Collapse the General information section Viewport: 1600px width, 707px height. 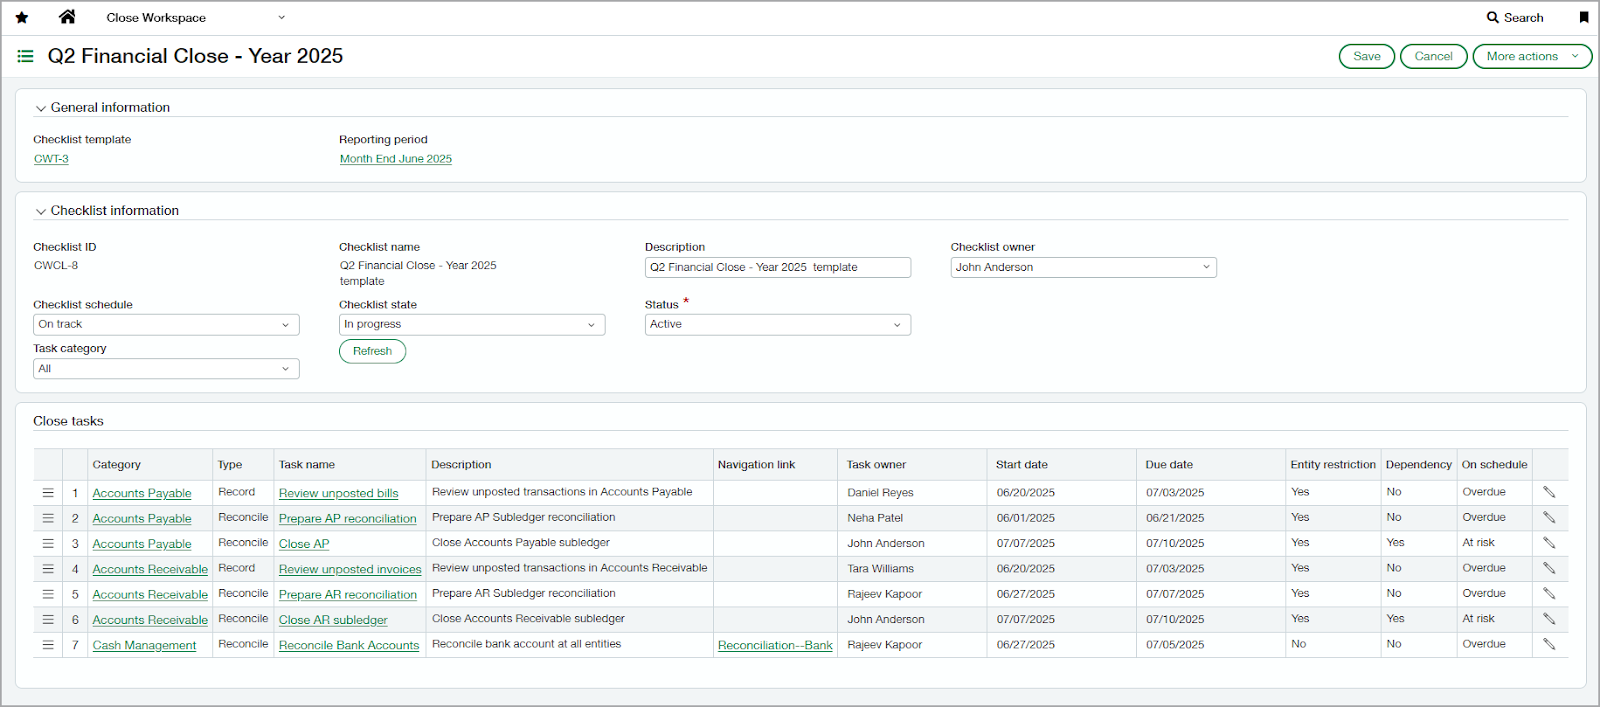pos(41,108)
